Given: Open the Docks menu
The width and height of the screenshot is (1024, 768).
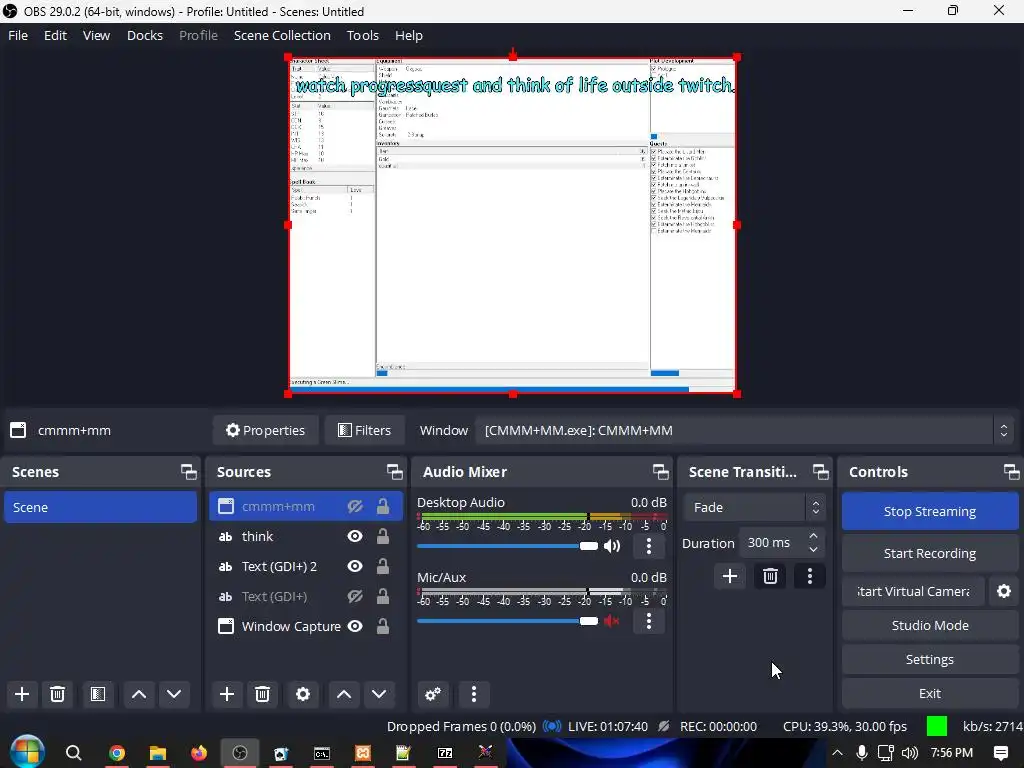Looking at the screenshot, I should tap(144, 35).
